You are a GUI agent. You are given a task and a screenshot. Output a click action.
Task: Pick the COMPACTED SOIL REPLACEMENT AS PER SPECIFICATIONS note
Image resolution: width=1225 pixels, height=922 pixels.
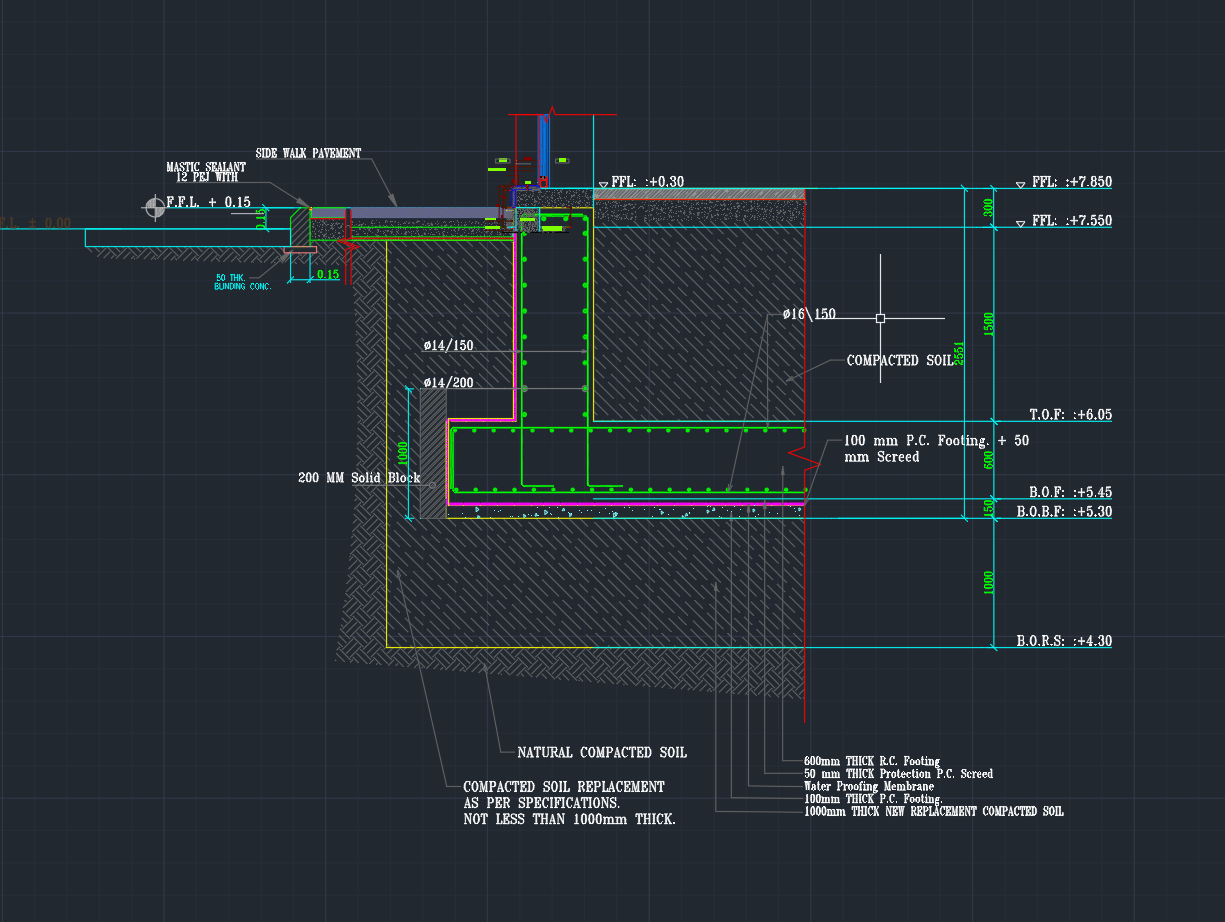click(x=570, y=803)
